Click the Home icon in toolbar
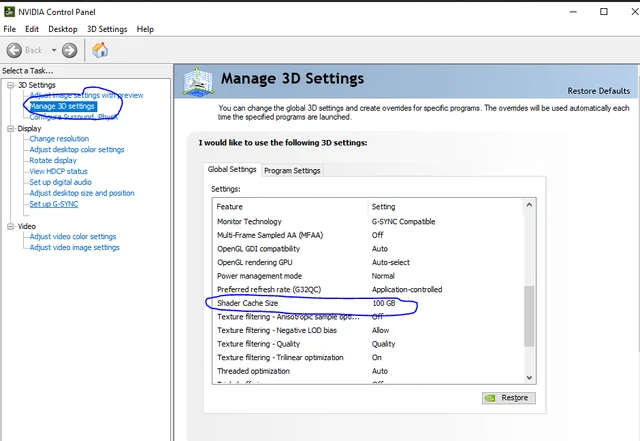The width and height of the screenshot is (640, 441). point(100,50)
